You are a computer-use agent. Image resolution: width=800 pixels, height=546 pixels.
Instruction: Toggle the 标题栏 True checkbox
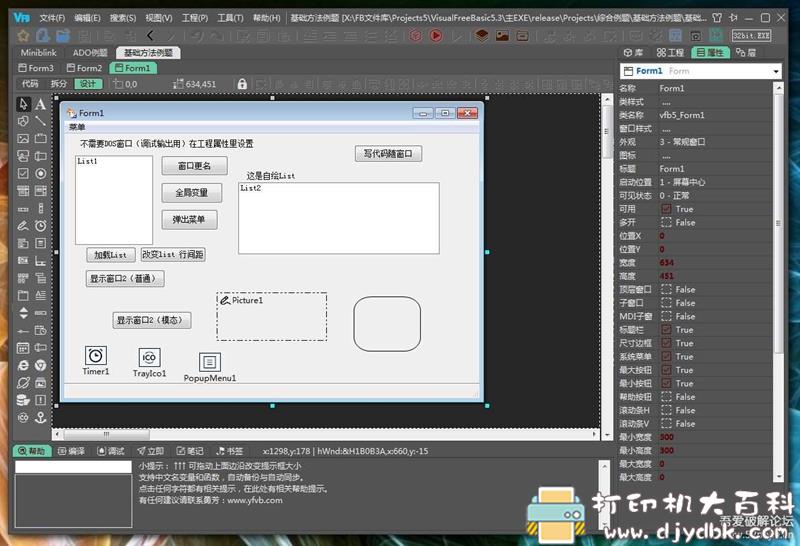click(x=666, y=330)
